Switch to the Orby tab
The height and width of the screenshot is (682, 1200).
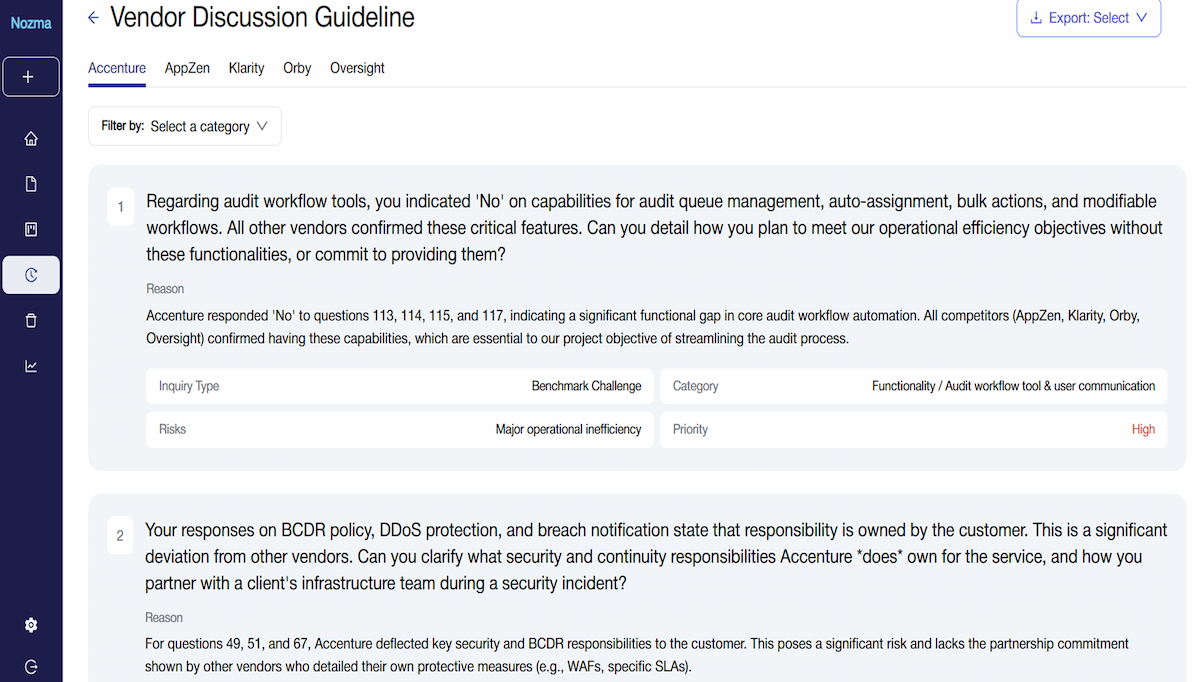(297, 68)
